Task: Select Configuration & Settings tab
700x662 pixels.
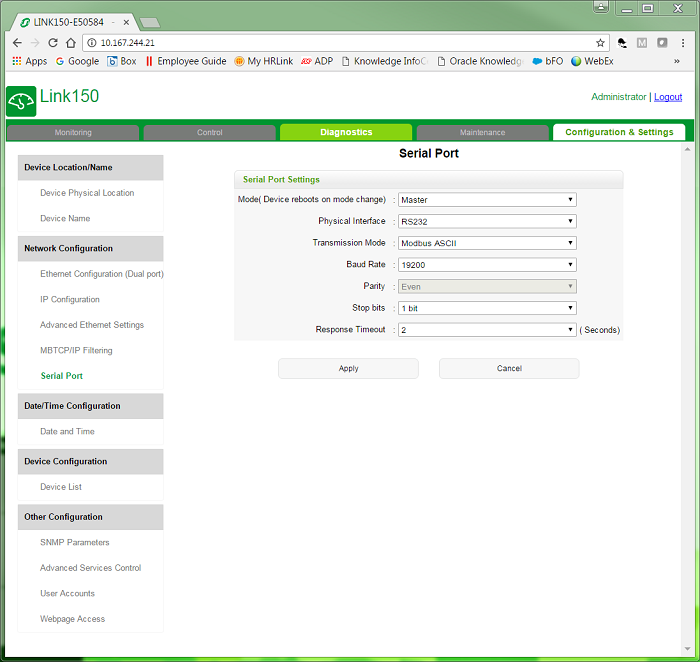Action: coord(619,132)
